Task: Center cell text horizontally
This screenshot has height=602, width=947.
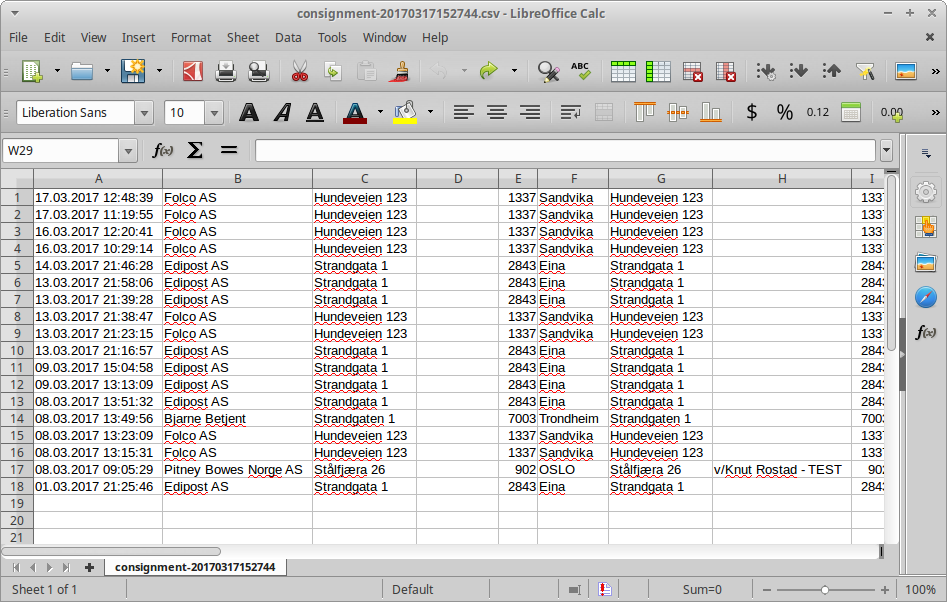Action: [497, 112]
